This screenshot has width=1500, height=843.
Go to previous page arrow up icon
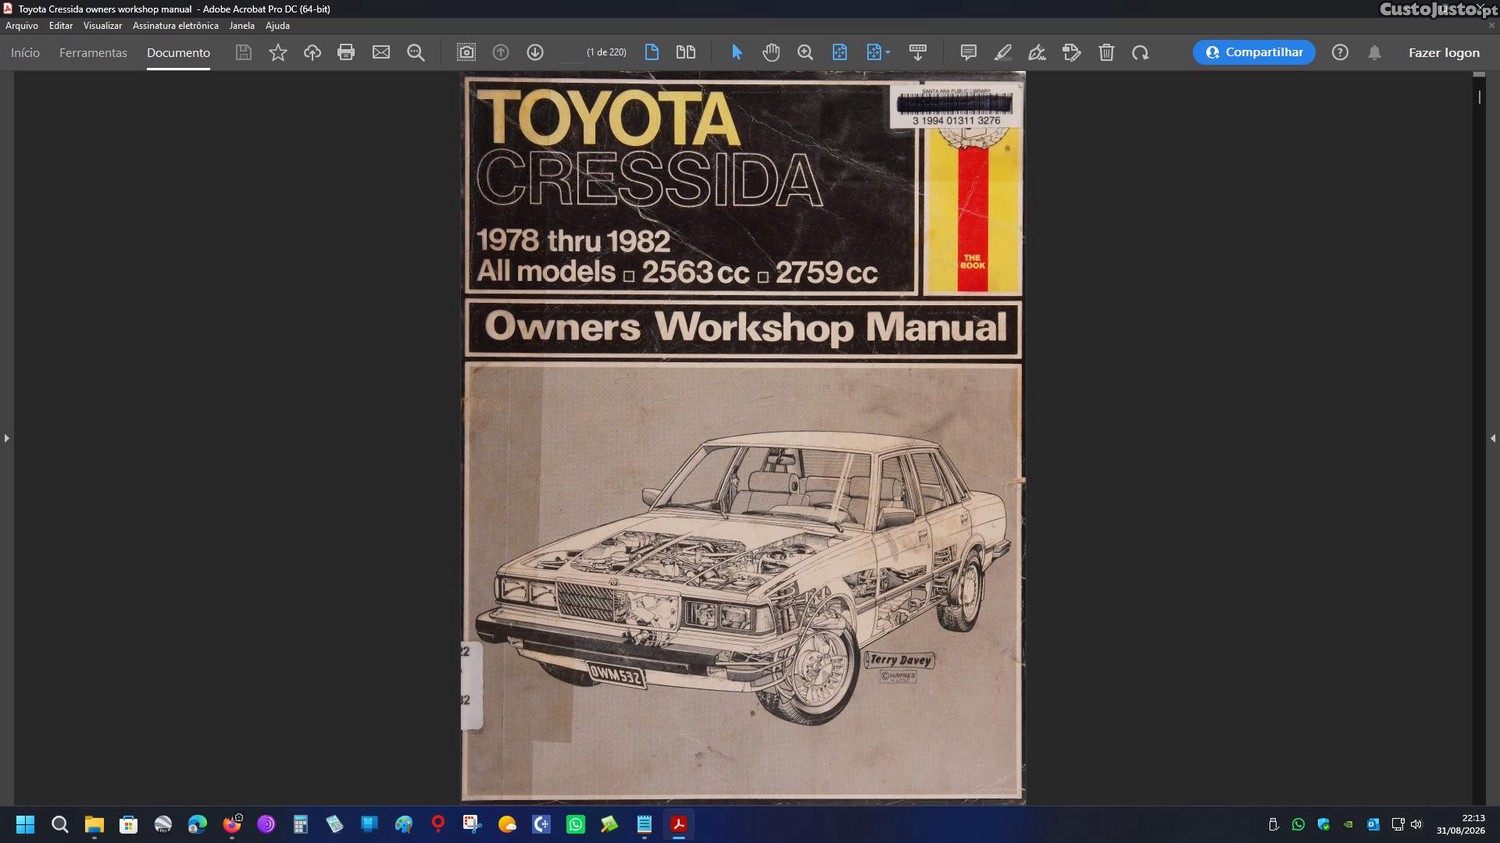(501, 52)
